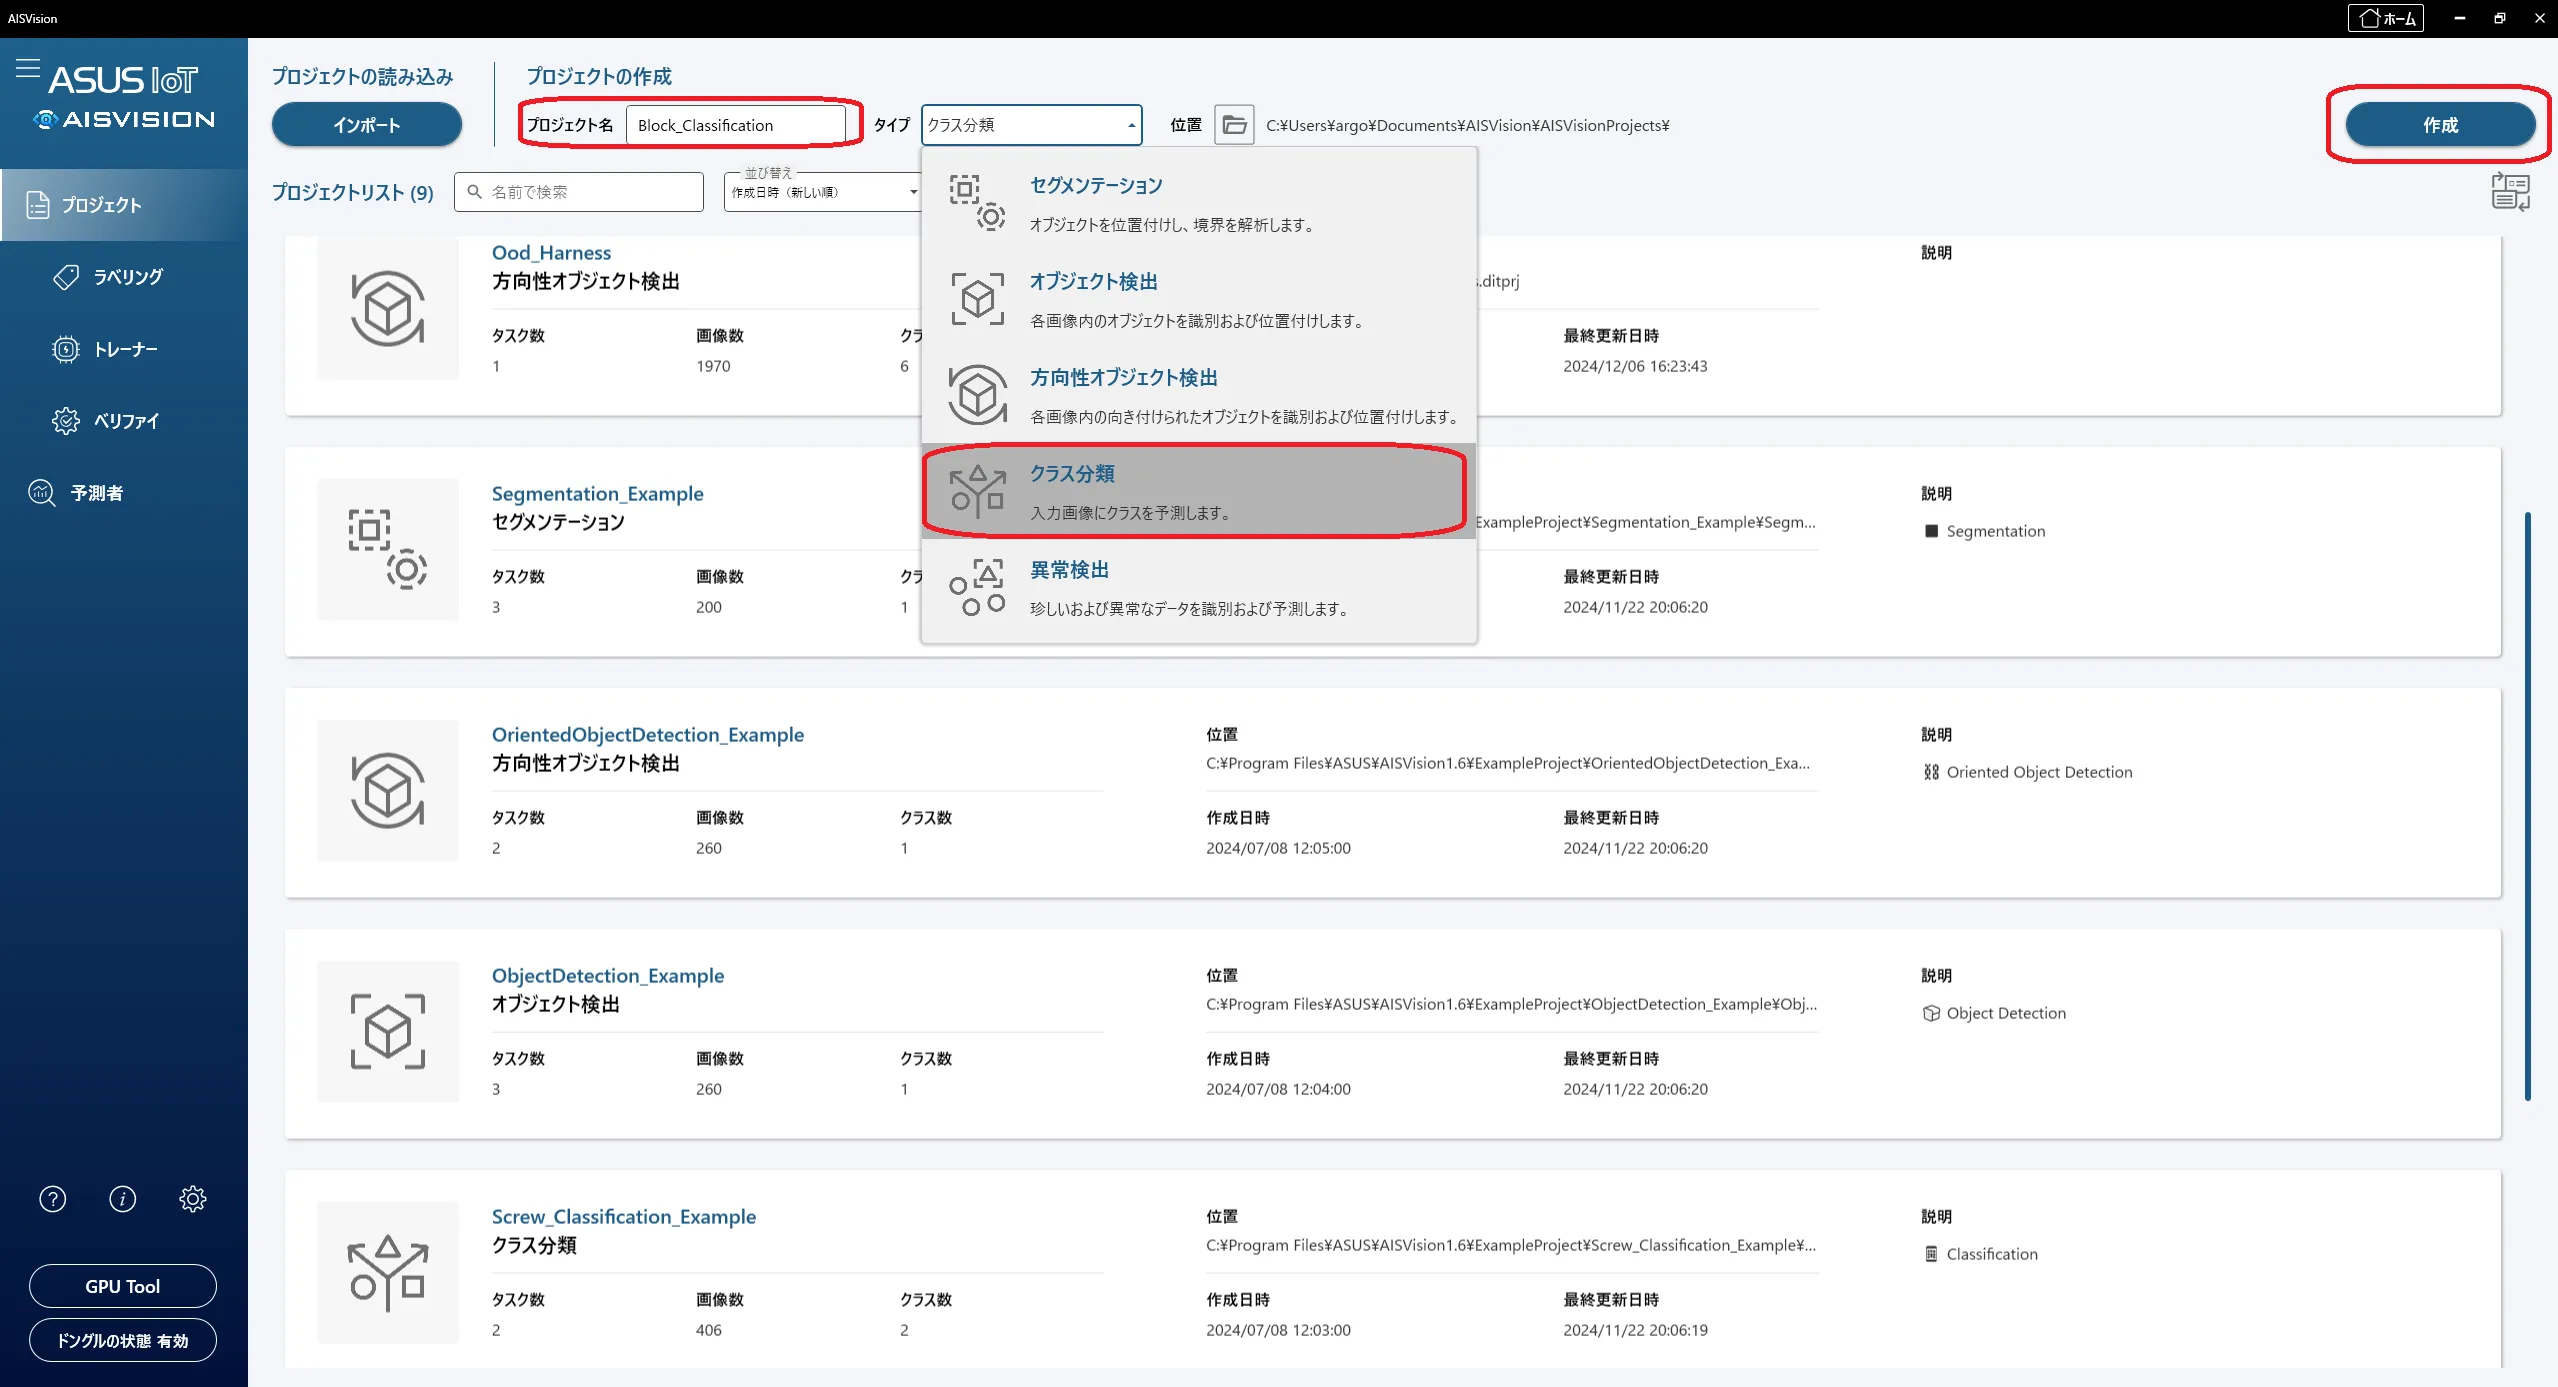This screenshot has height=1387, width=2558.
Task: Open the help question mark icon
Action: click(53, 1198)
